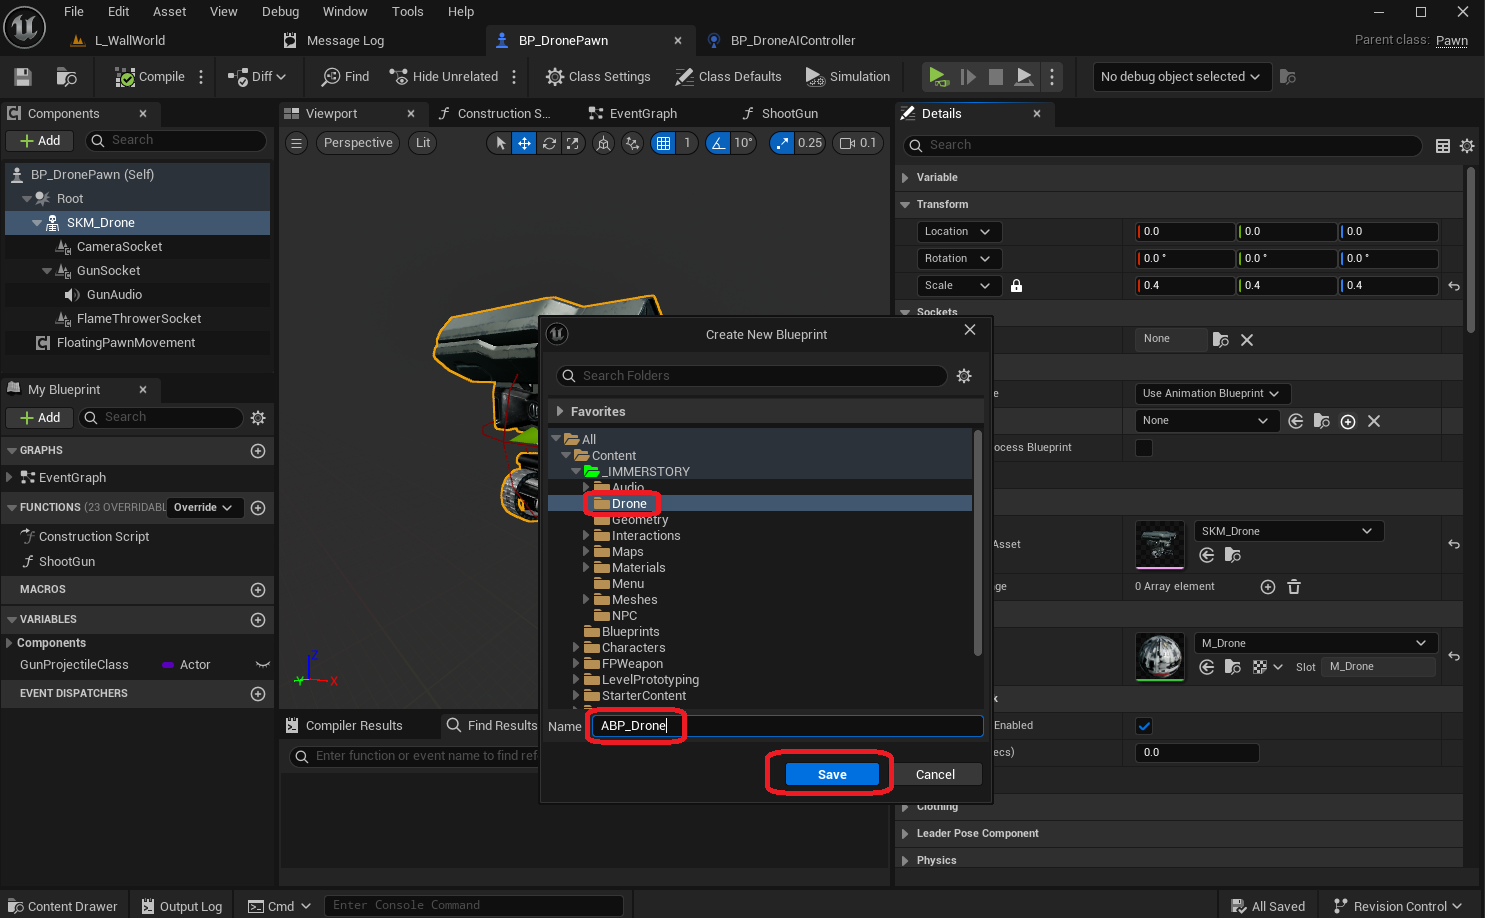Toggle Hide Unrelated nodes
The image size is (1485, 918).
point(444,77)
